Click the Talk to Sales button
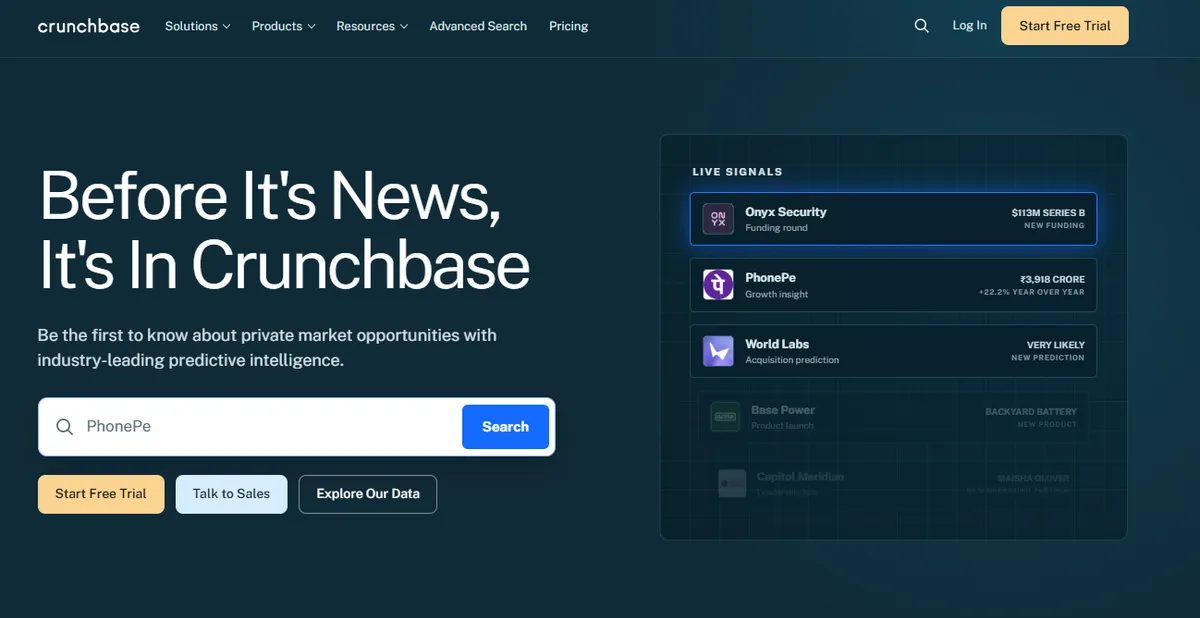Image resolution: width=1200 pixels, height=618 pixels. point(231,494)
